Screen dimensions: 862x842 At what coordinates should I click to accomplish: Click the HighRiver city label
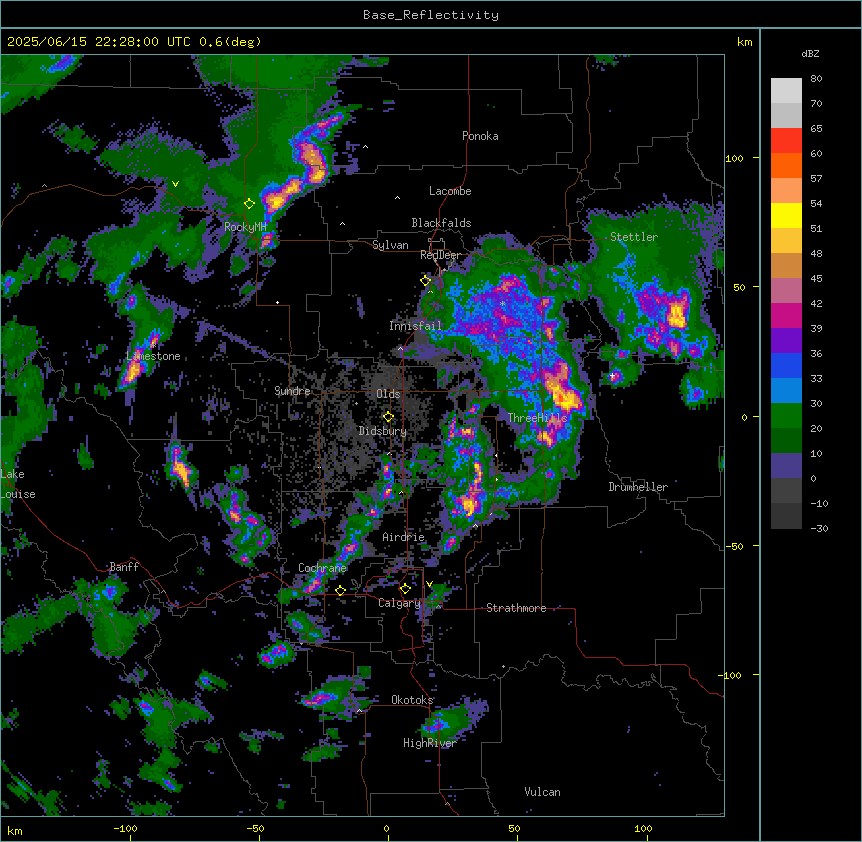[430, 743]
